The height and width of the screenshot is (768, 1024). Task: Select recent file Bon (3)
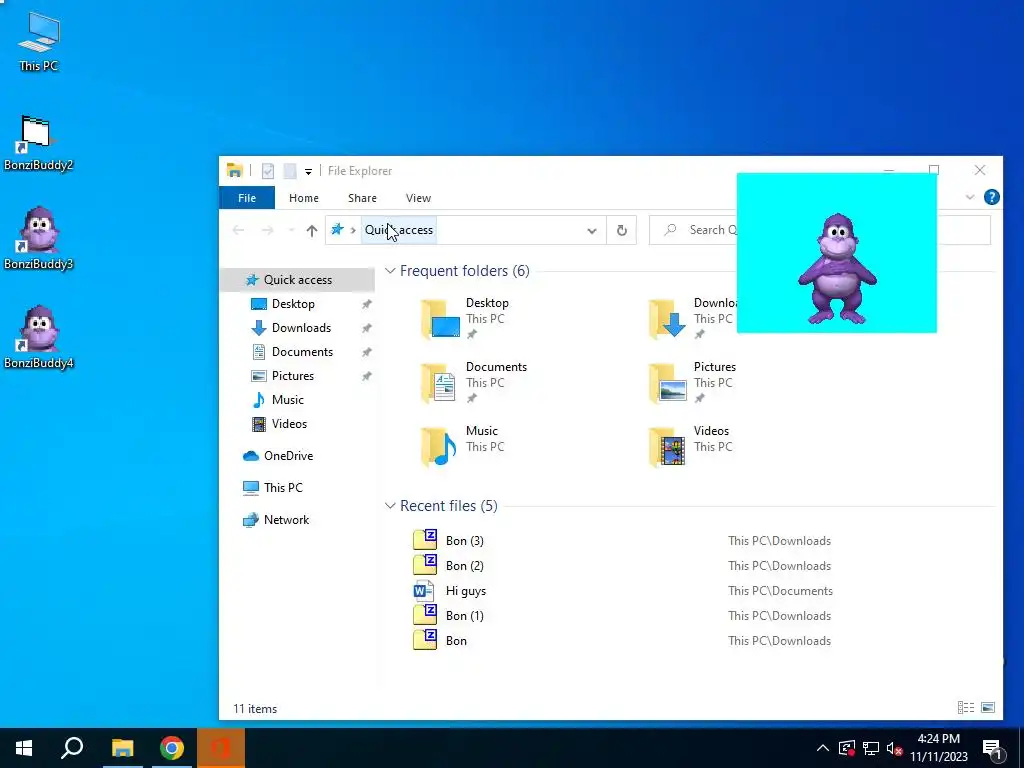coord(464,541)
